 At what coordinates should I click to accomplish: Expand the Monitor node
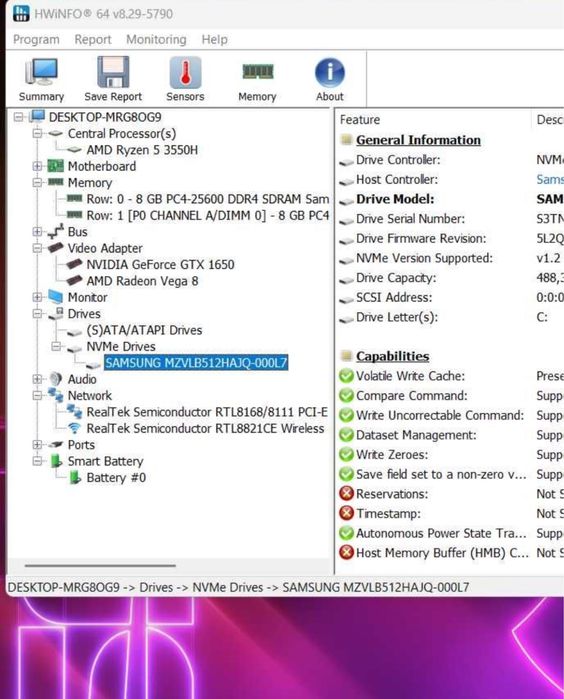(37, 297)
